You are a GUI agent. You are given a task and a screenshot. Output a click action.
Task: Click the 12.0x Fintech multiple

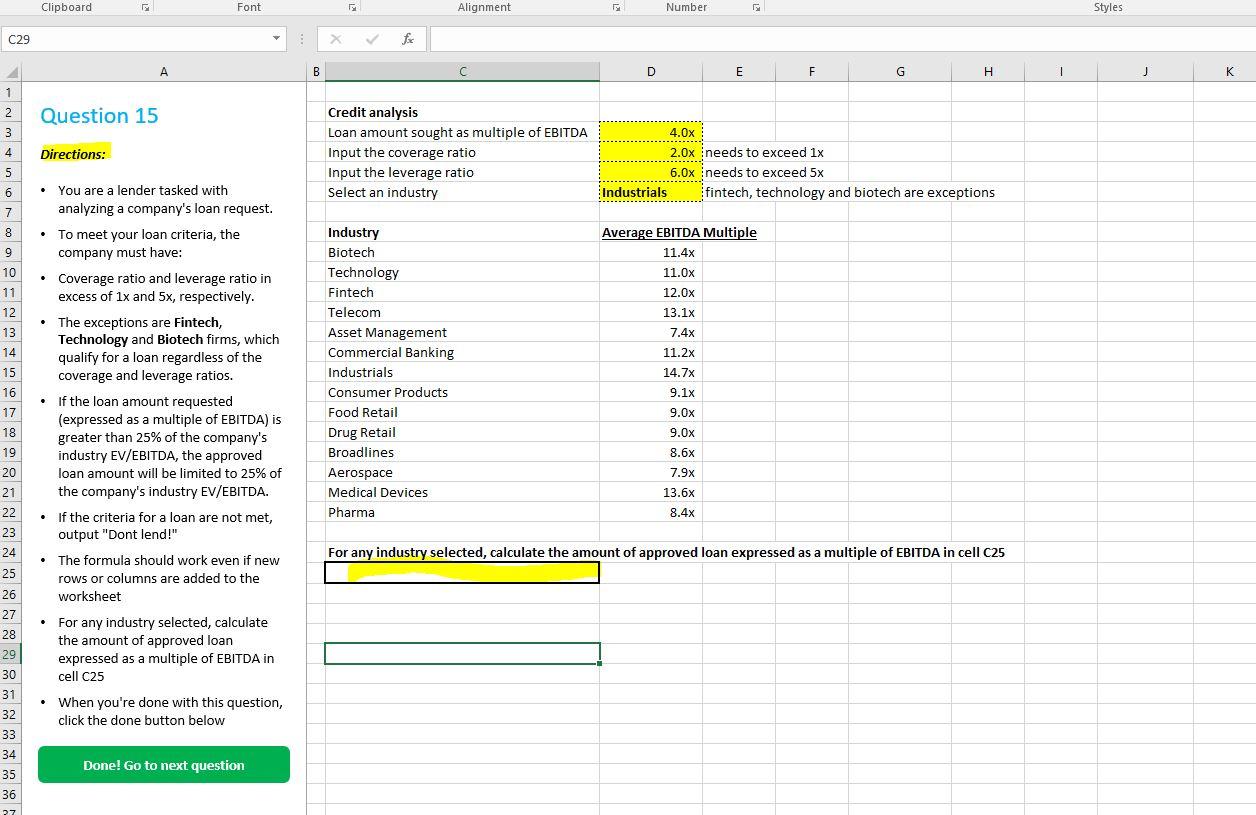[x=678, y=292]
